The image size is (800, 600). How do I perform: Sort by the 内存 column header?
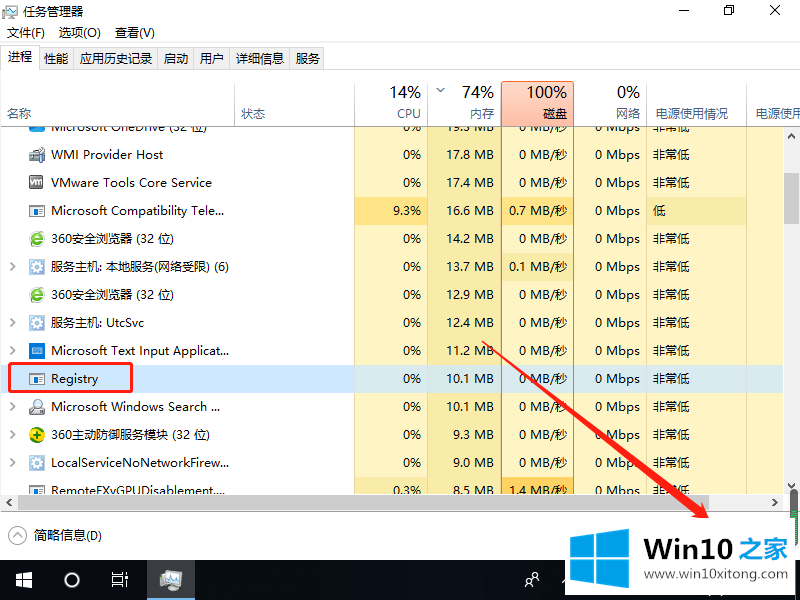click(x=464, y=104)
